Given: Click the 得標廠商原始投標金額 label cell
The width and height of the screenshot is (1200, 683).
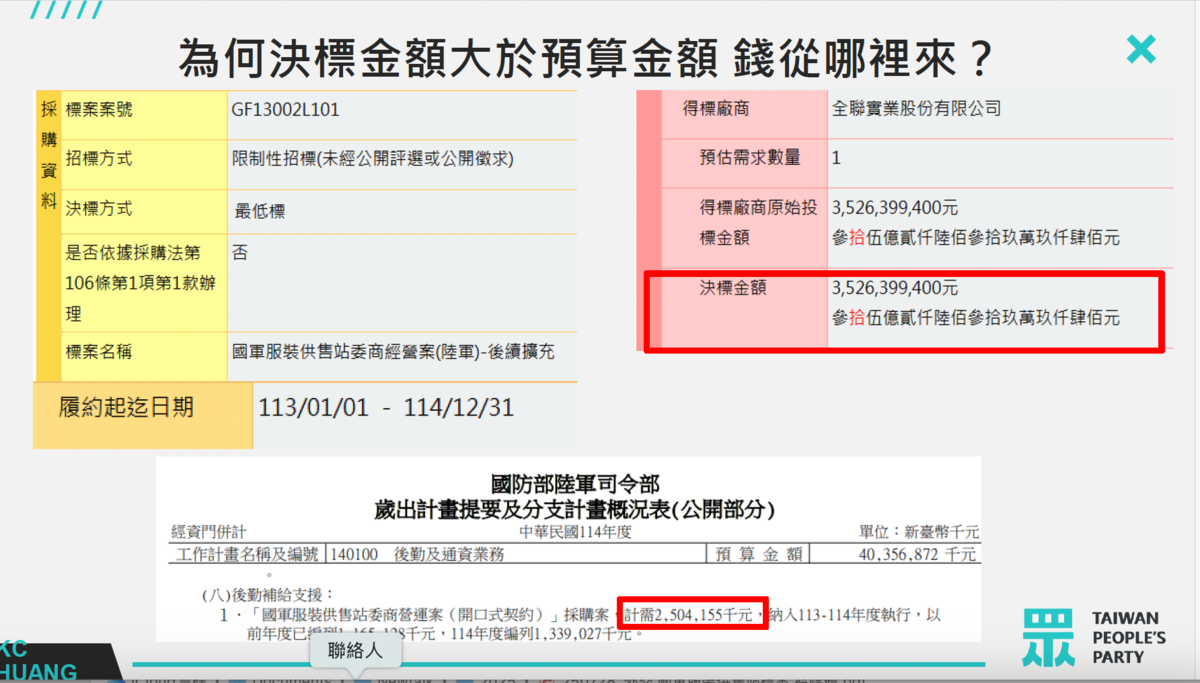Looking at the screenshot, I should [x=745, y=227].
